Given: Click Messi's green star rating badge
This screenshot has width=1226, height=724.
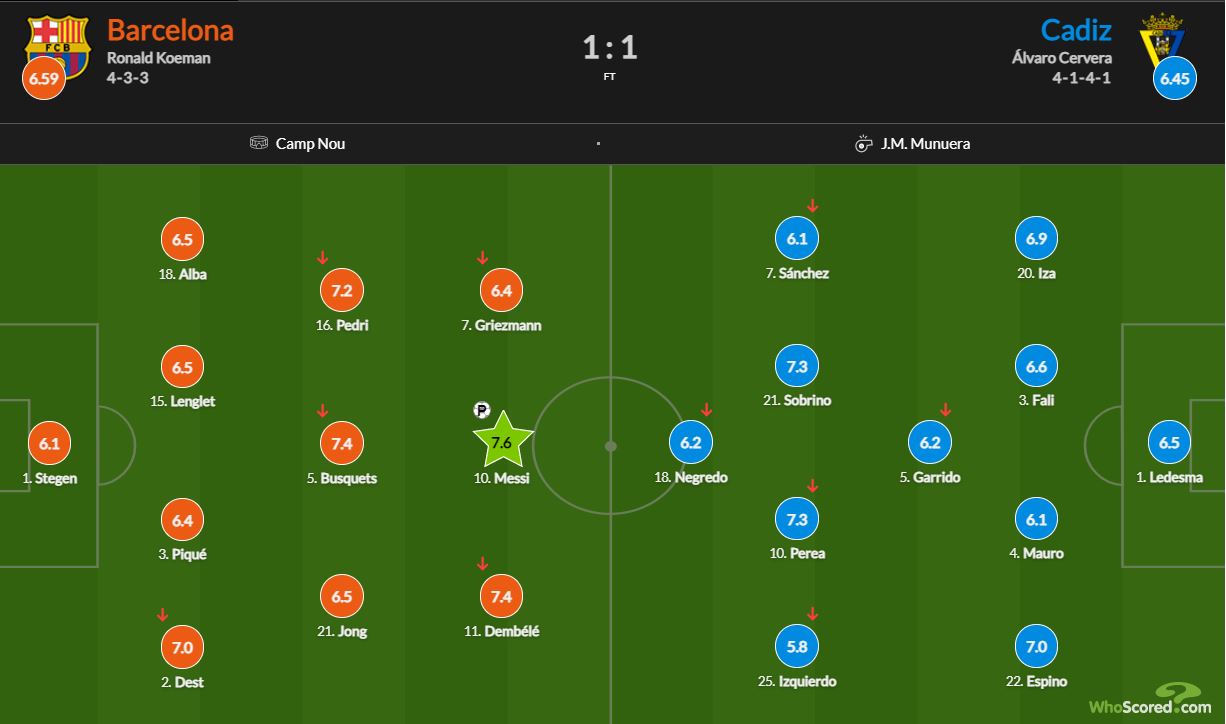Looking at the screenshot, I should click(x=502, y=442).
